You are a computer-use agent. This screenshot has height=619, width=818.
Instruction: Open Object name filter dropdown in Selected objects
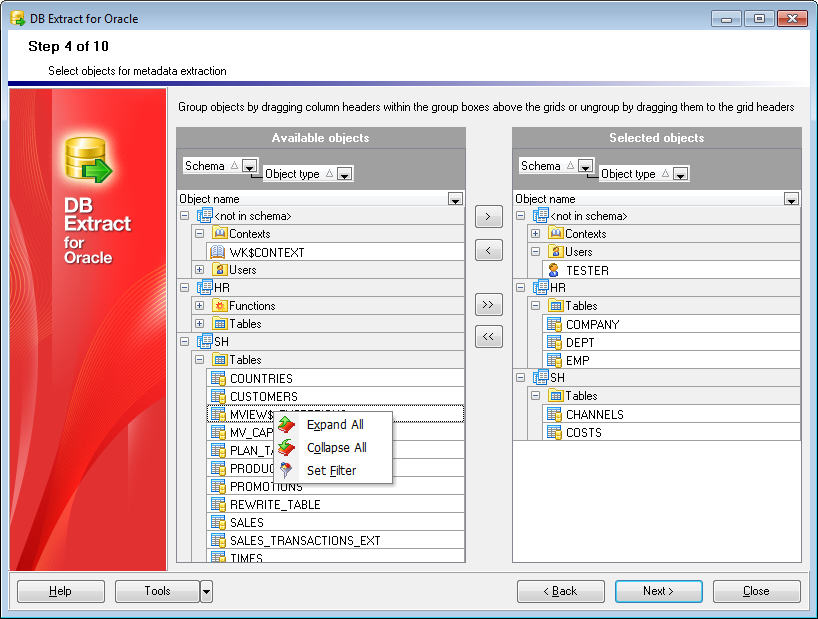[791, 199]
